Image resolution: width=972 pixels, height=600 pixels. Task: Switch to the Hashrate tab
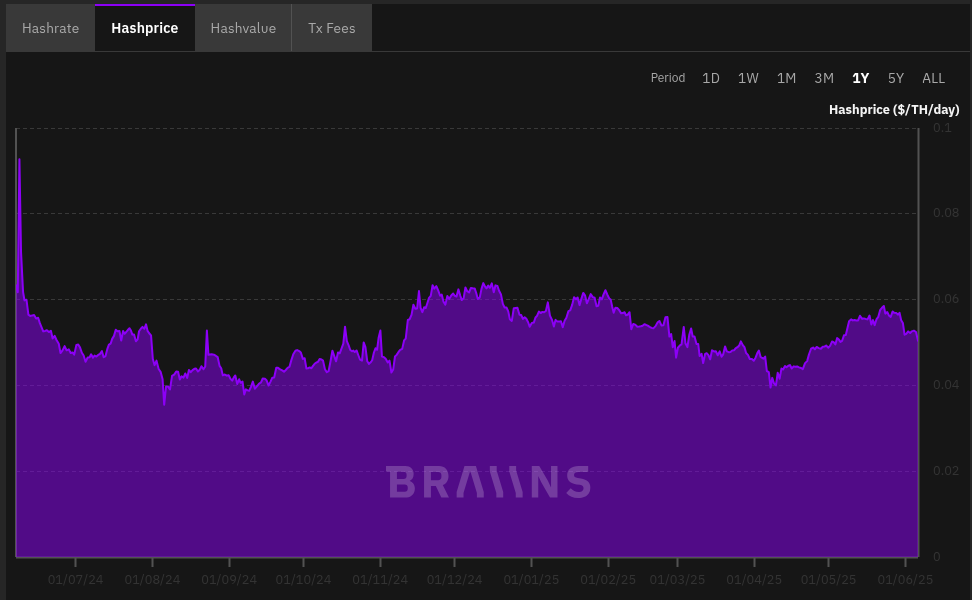50,28
